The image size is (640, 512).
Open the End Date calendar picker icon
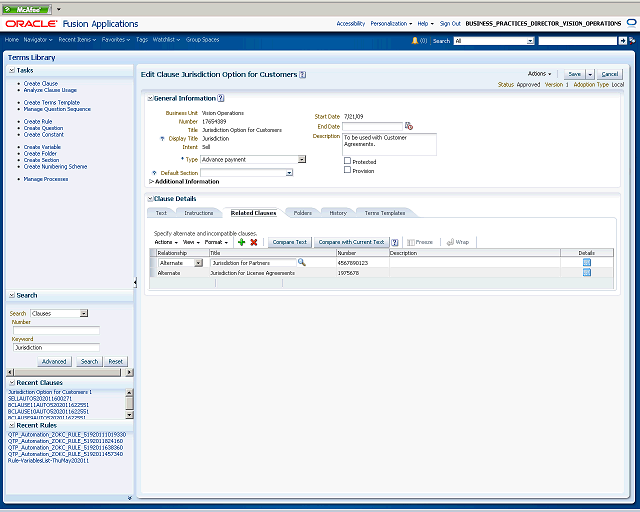[x=409, y=126]
